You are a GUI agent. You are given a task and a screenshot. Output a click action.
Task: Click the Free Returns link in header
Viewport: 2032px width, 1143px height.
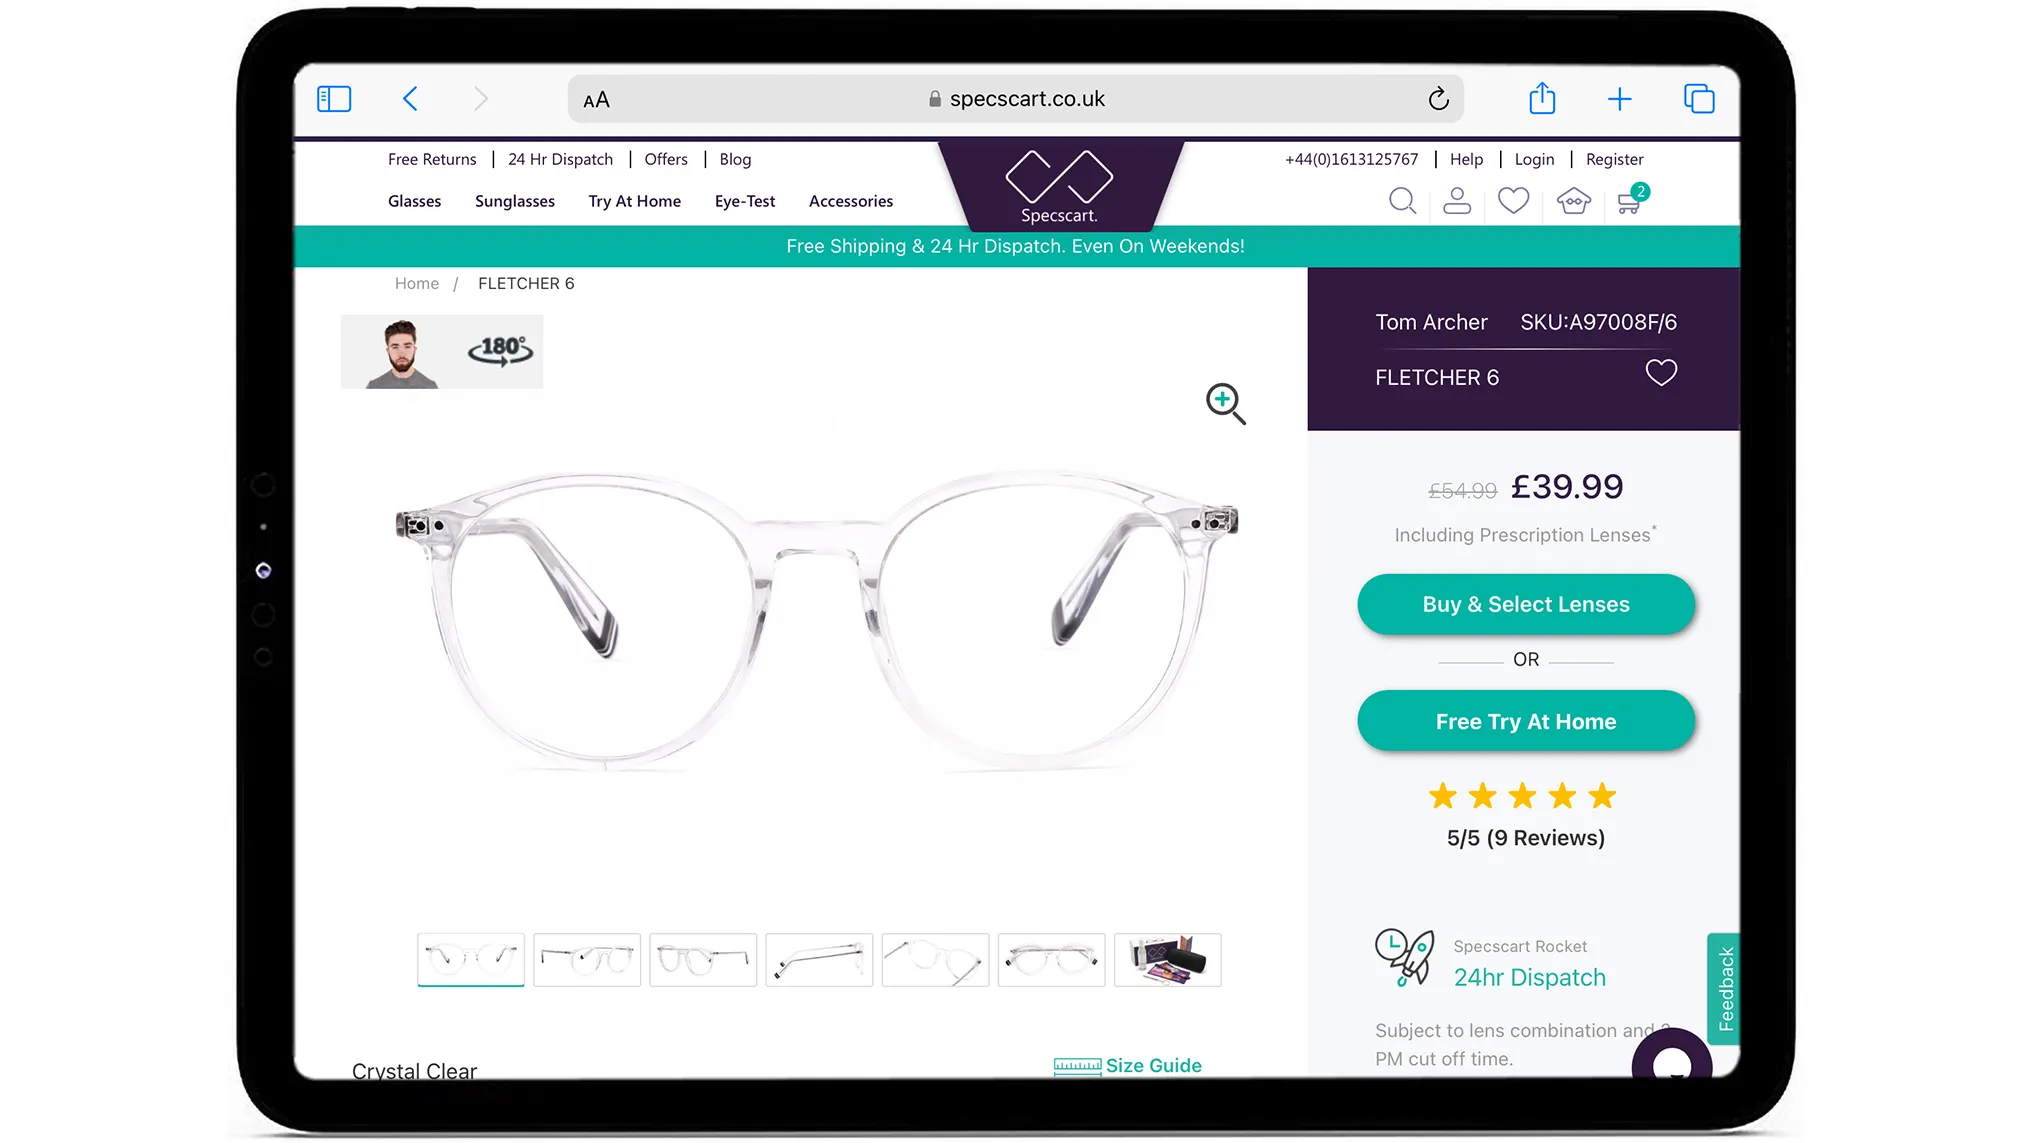(431, 158)
